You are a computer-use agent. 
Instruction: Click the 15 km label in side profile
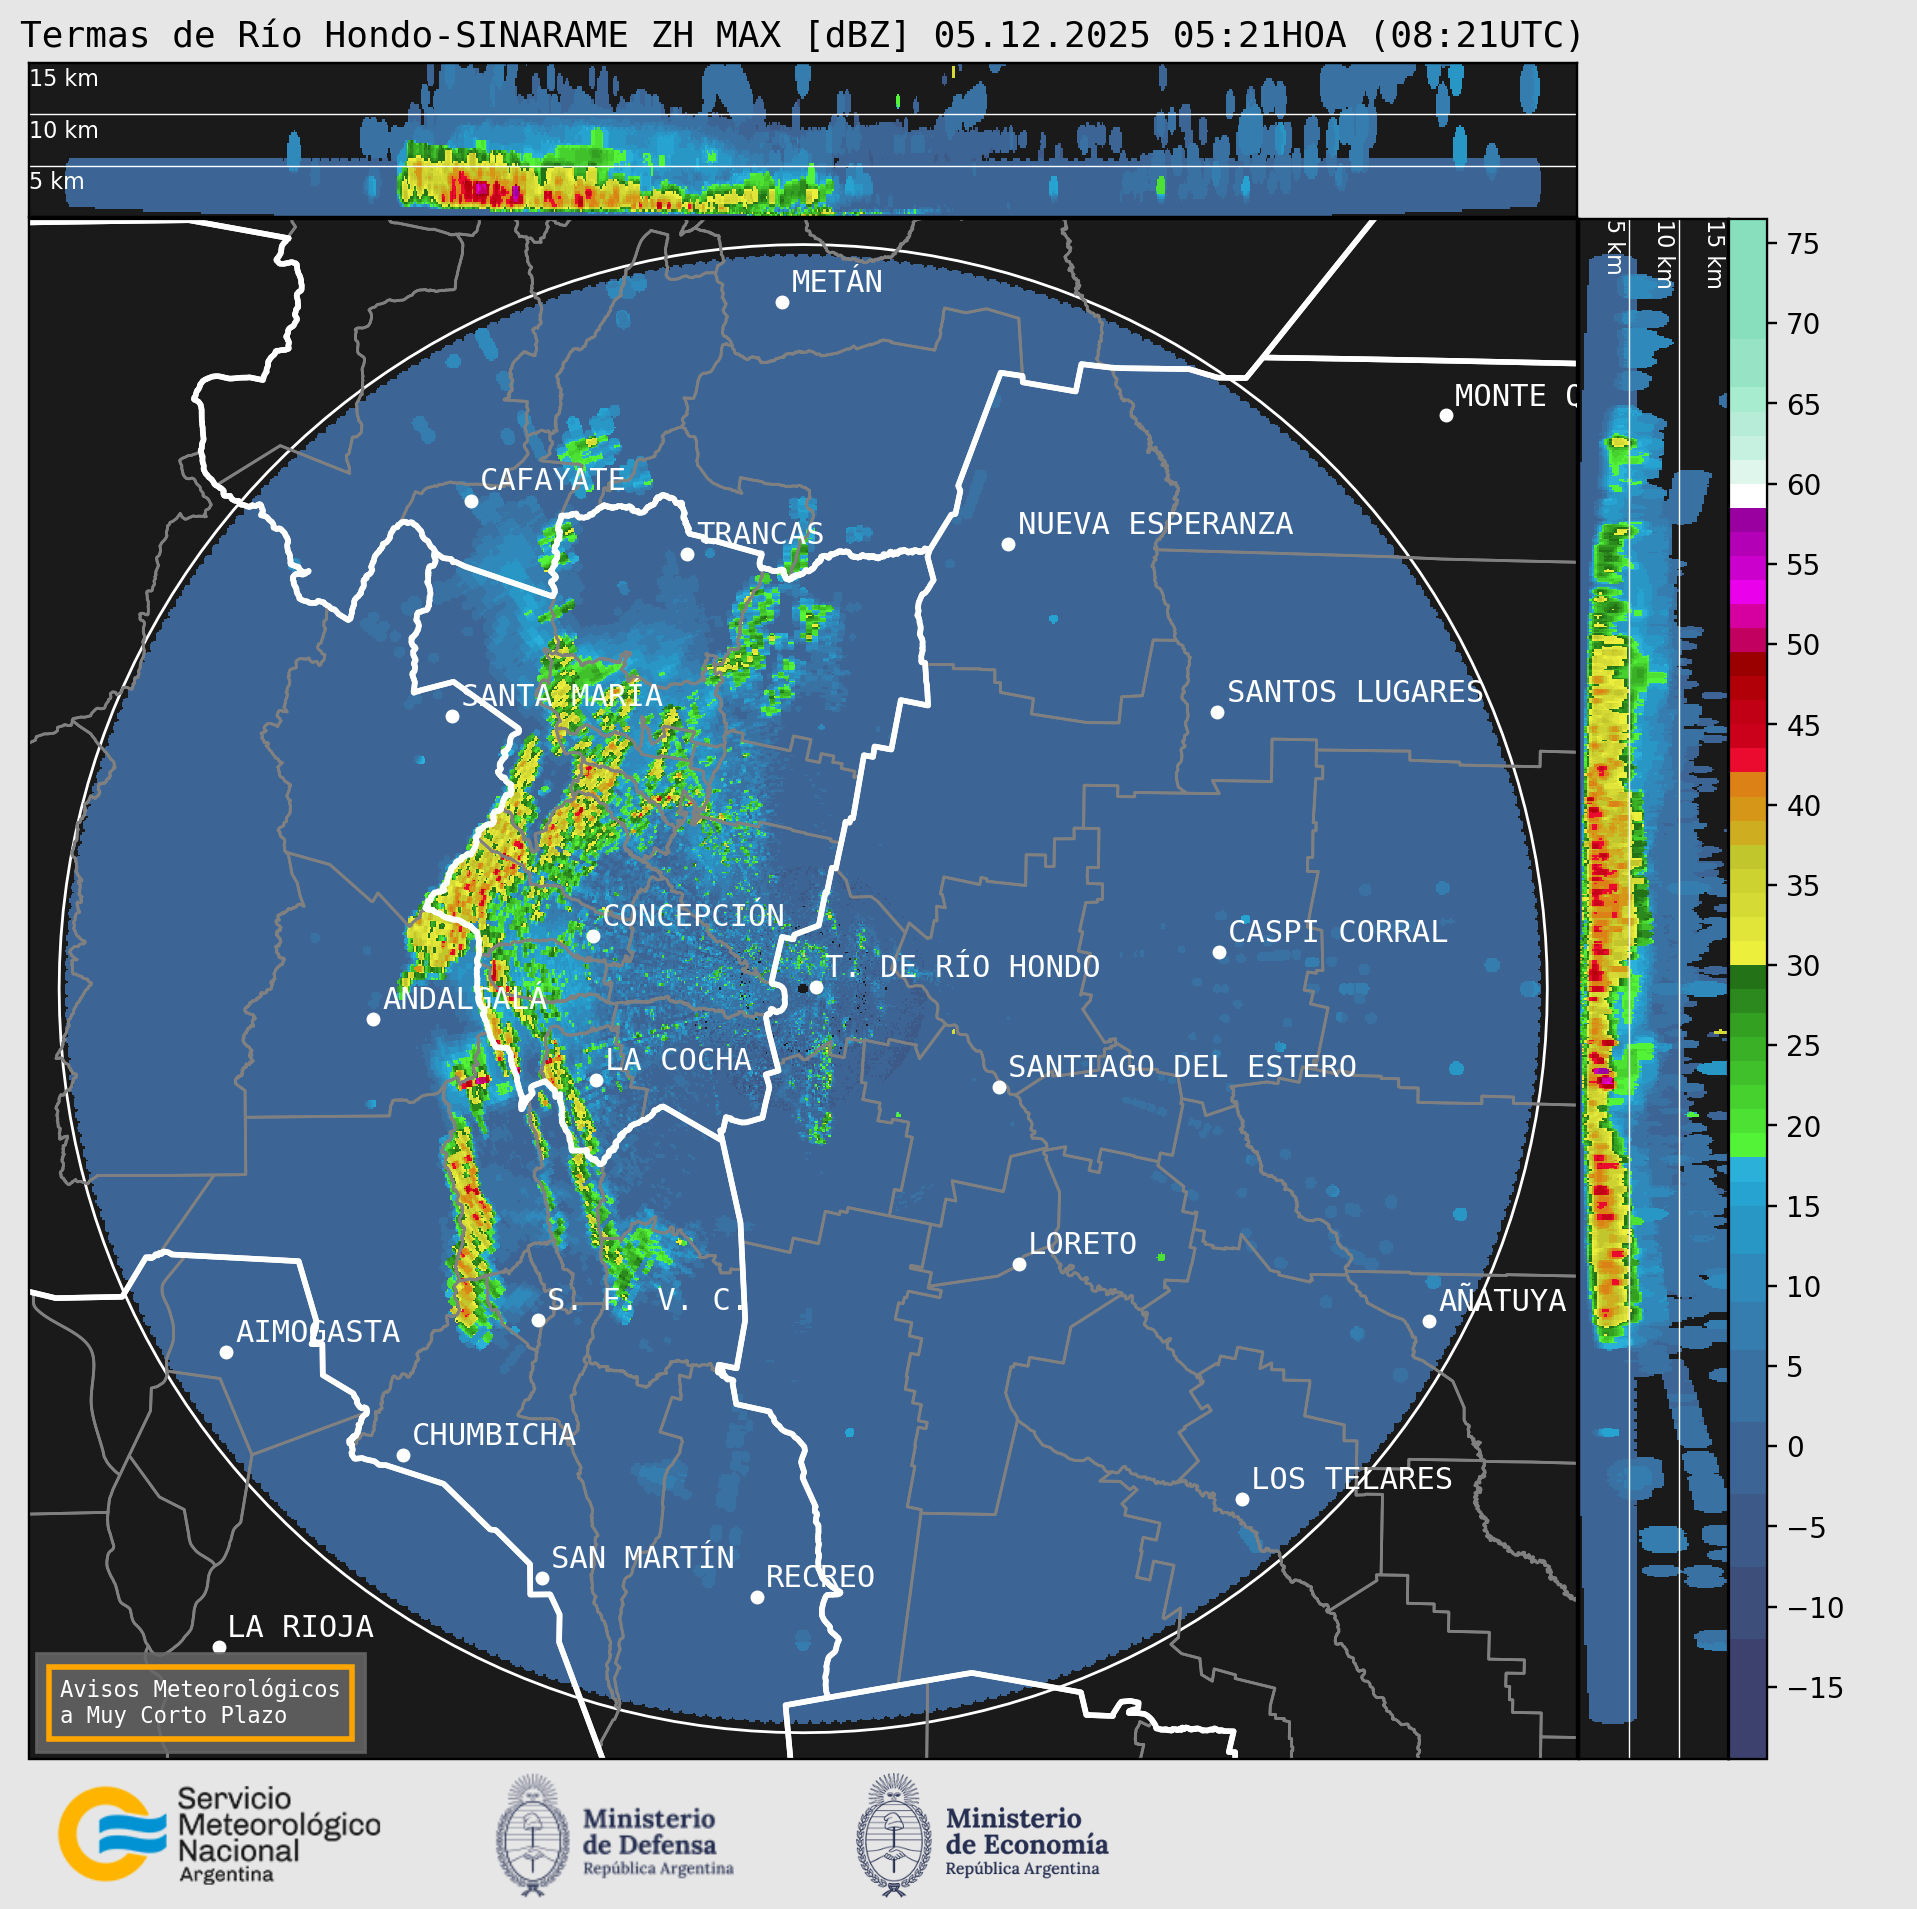point(1714,255)
